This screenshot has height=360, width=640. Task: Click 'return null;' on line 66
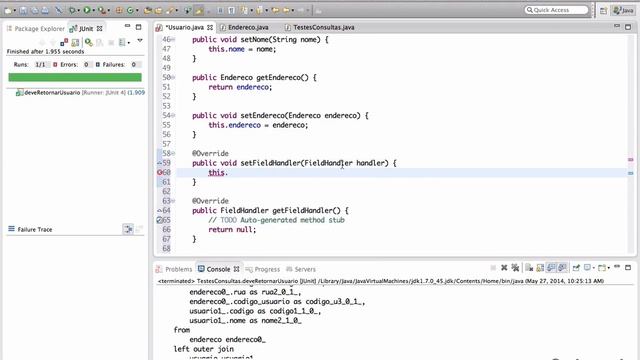(x=232, y=229)
